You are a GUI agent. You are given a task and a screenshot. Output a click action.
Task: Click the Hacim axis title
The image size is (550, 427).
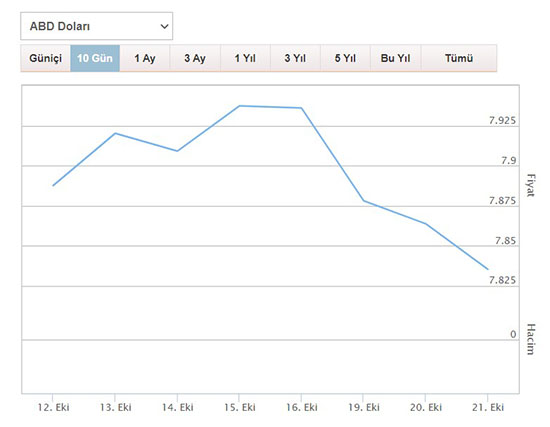point(530,339)
